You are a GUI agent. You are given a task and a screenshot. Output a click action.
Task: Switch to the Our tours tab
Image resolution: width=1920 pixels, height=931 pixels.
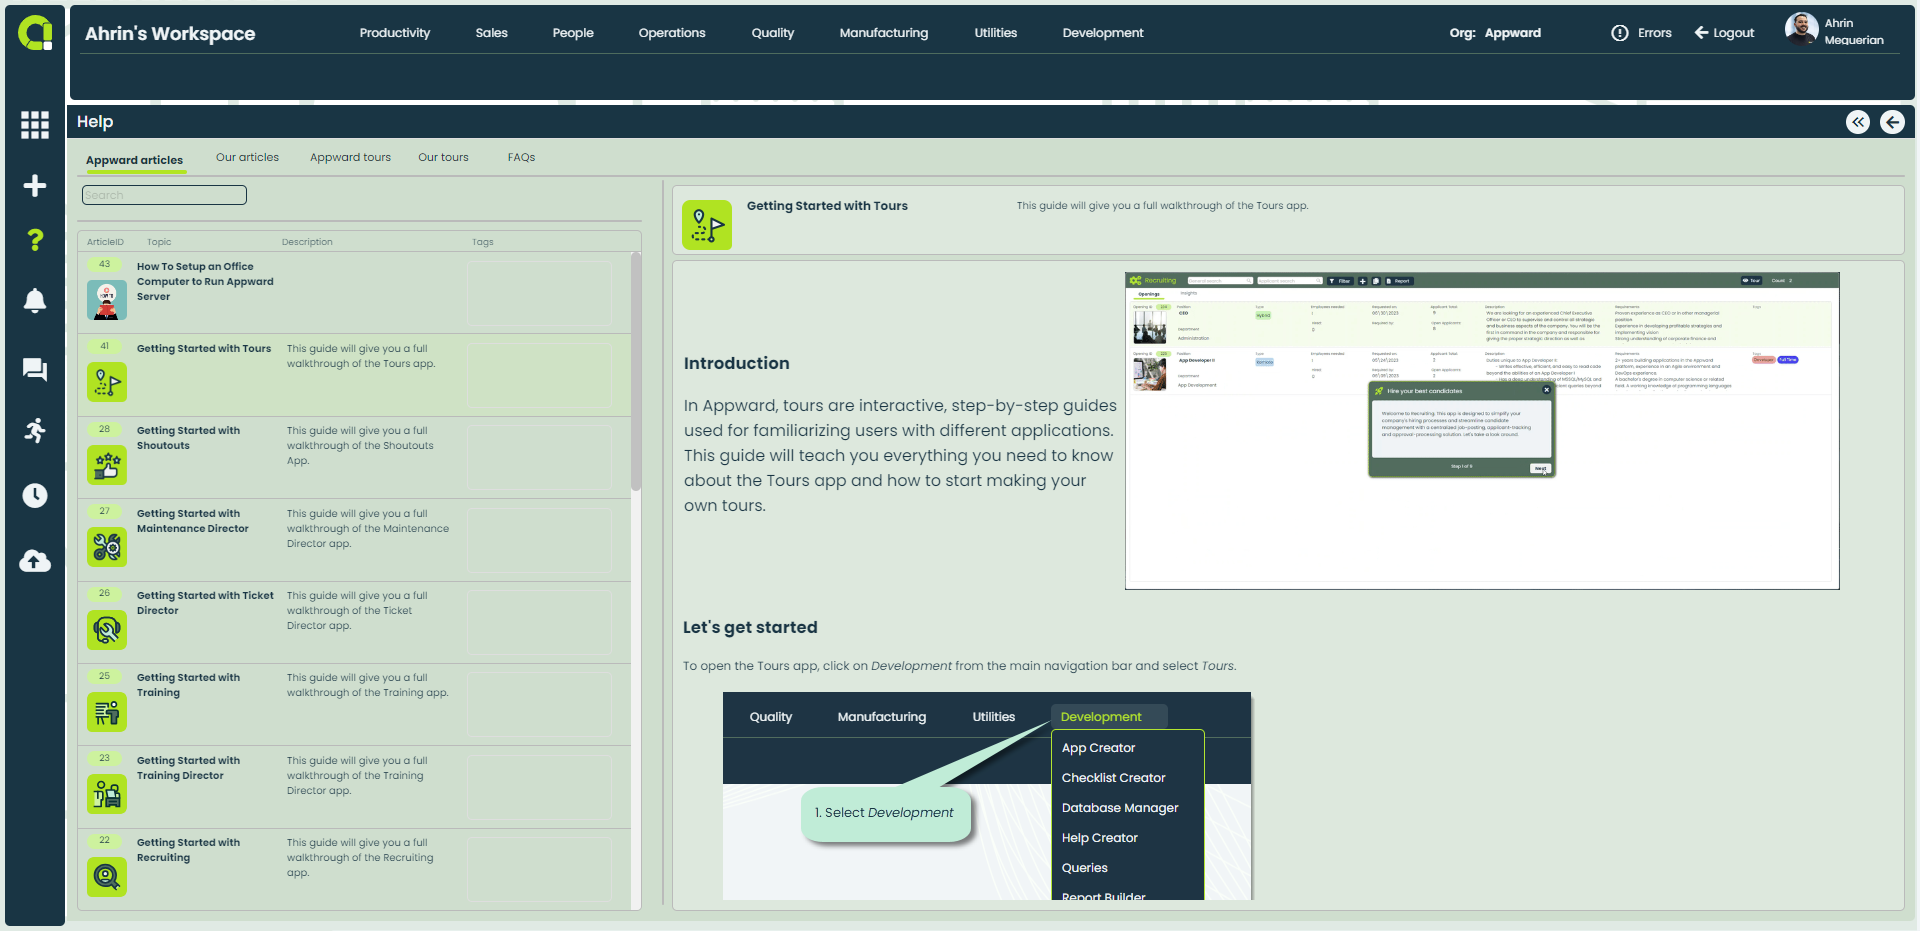point(443,157)
